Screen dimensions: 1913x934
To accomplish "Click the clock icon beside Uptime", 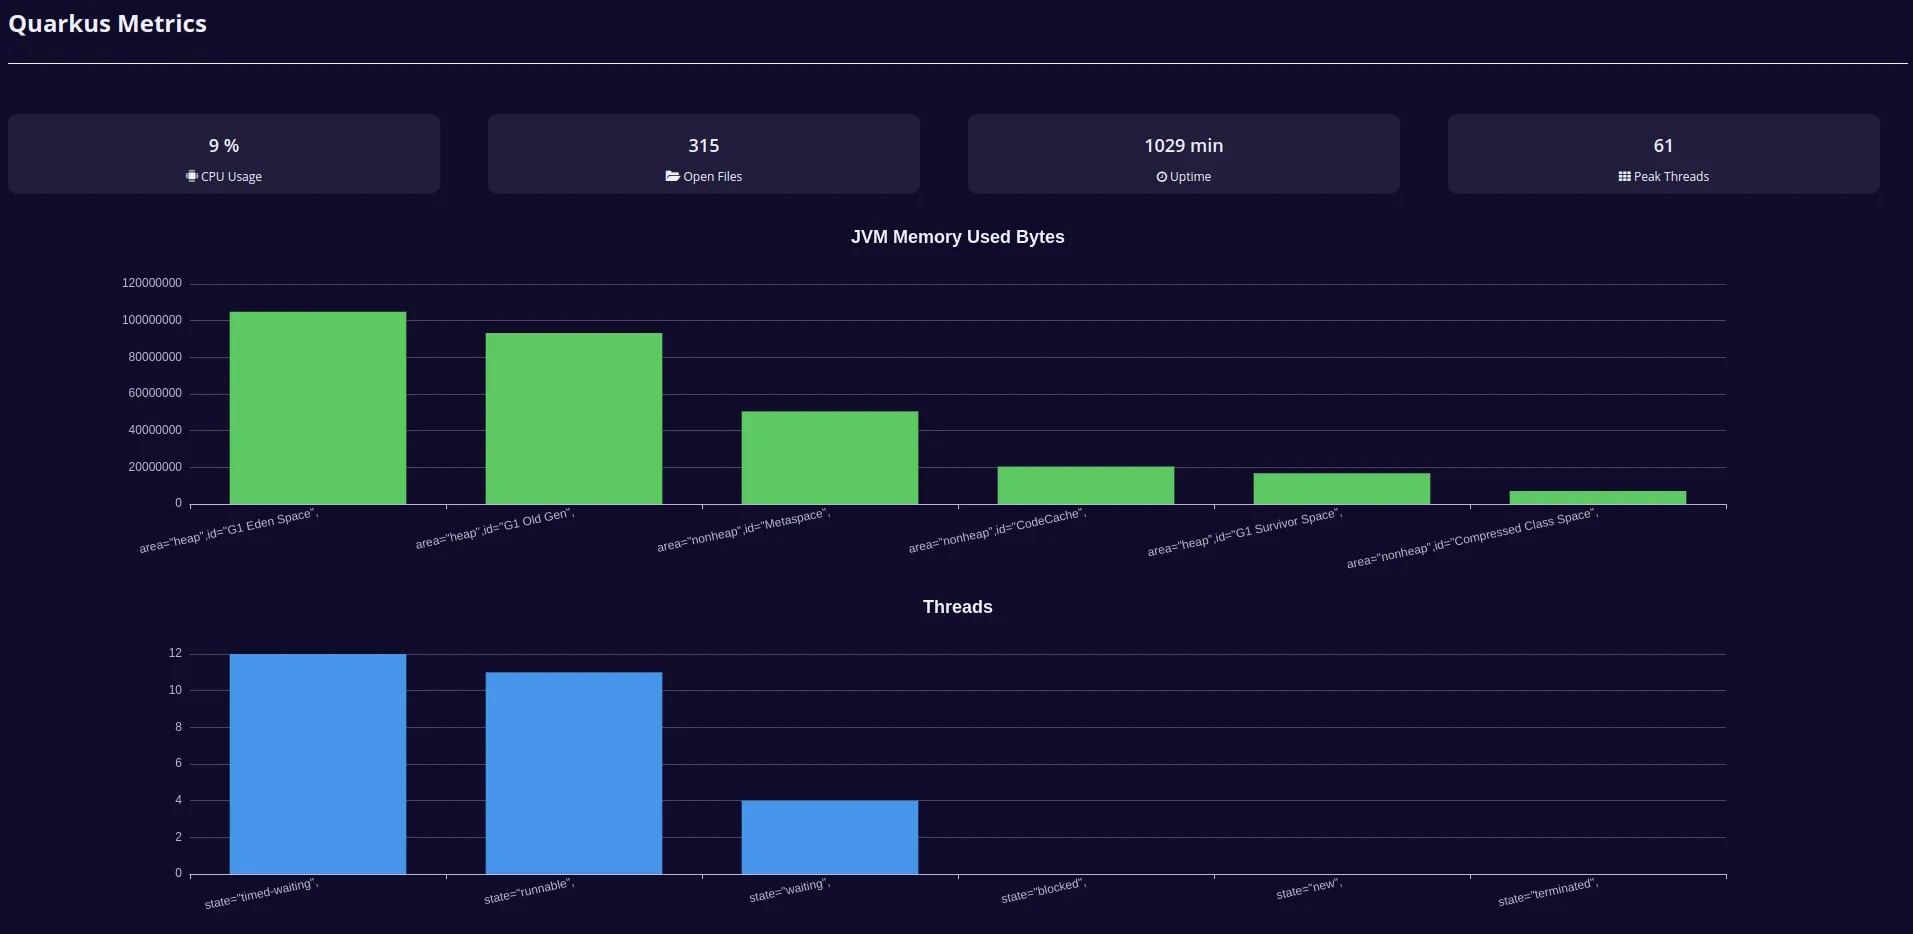I will [x=1162, y=177].
